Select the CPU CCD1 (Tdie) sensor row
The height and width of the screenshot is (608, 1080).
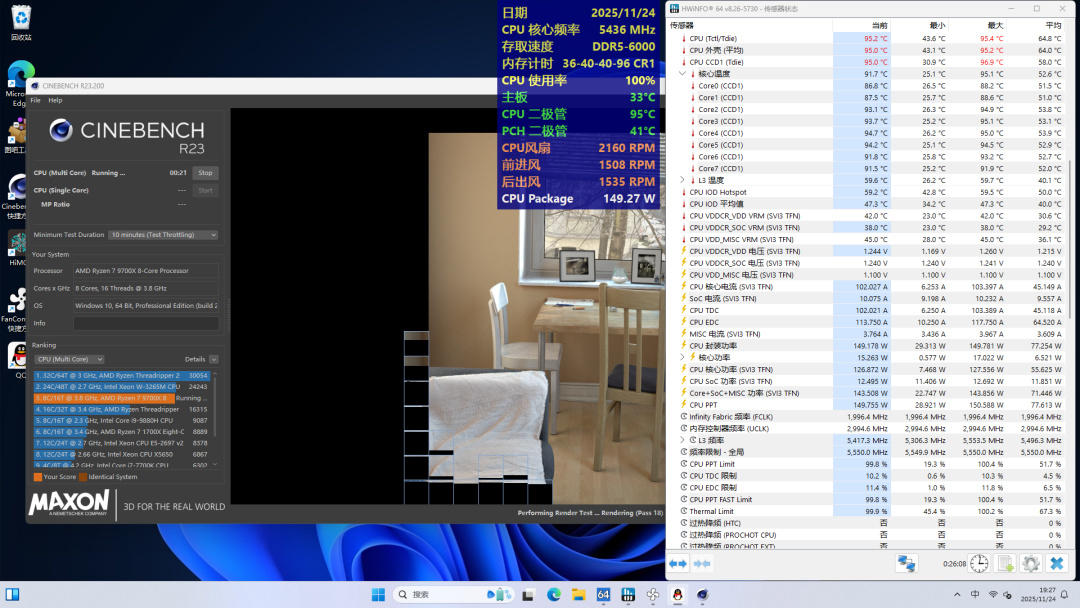pos(866,62)
